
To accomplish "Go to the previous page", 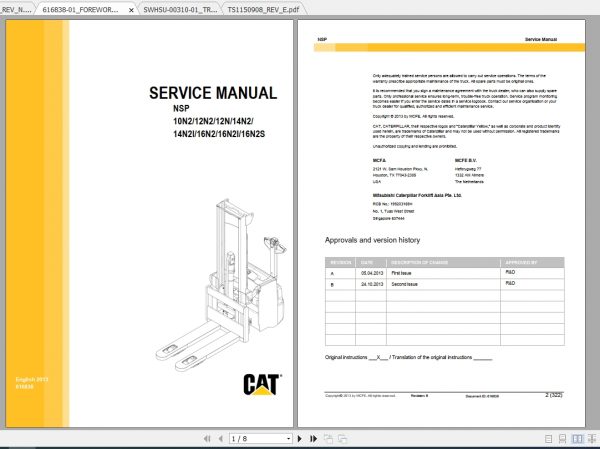I will click(220, 439).
